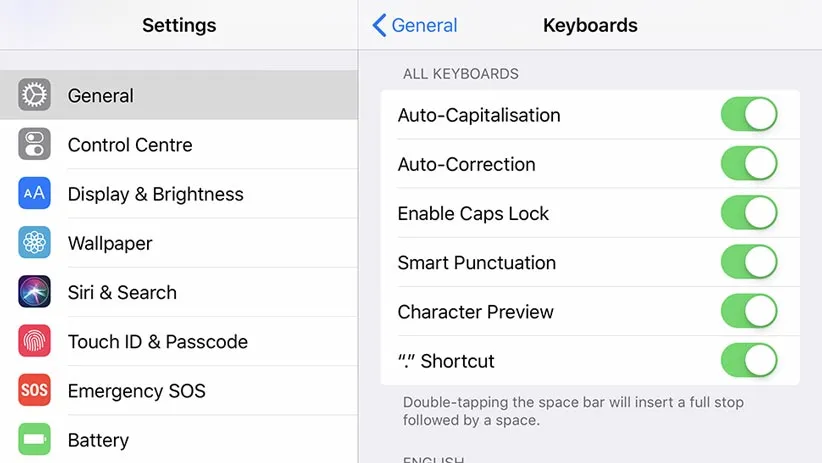Click the General gear icon

[34, 95]
